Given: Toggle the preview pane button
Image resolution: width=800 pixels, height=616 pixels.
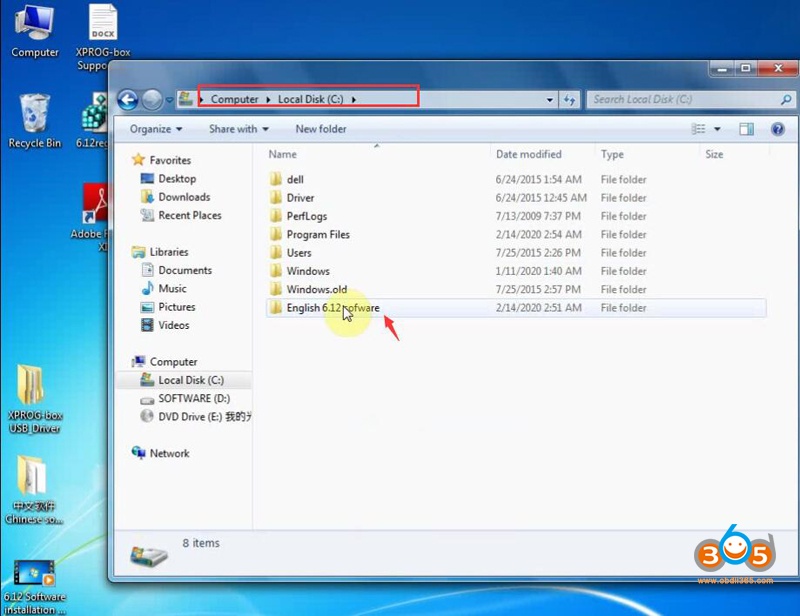Looking at the screenshot, I should point(746,129).
